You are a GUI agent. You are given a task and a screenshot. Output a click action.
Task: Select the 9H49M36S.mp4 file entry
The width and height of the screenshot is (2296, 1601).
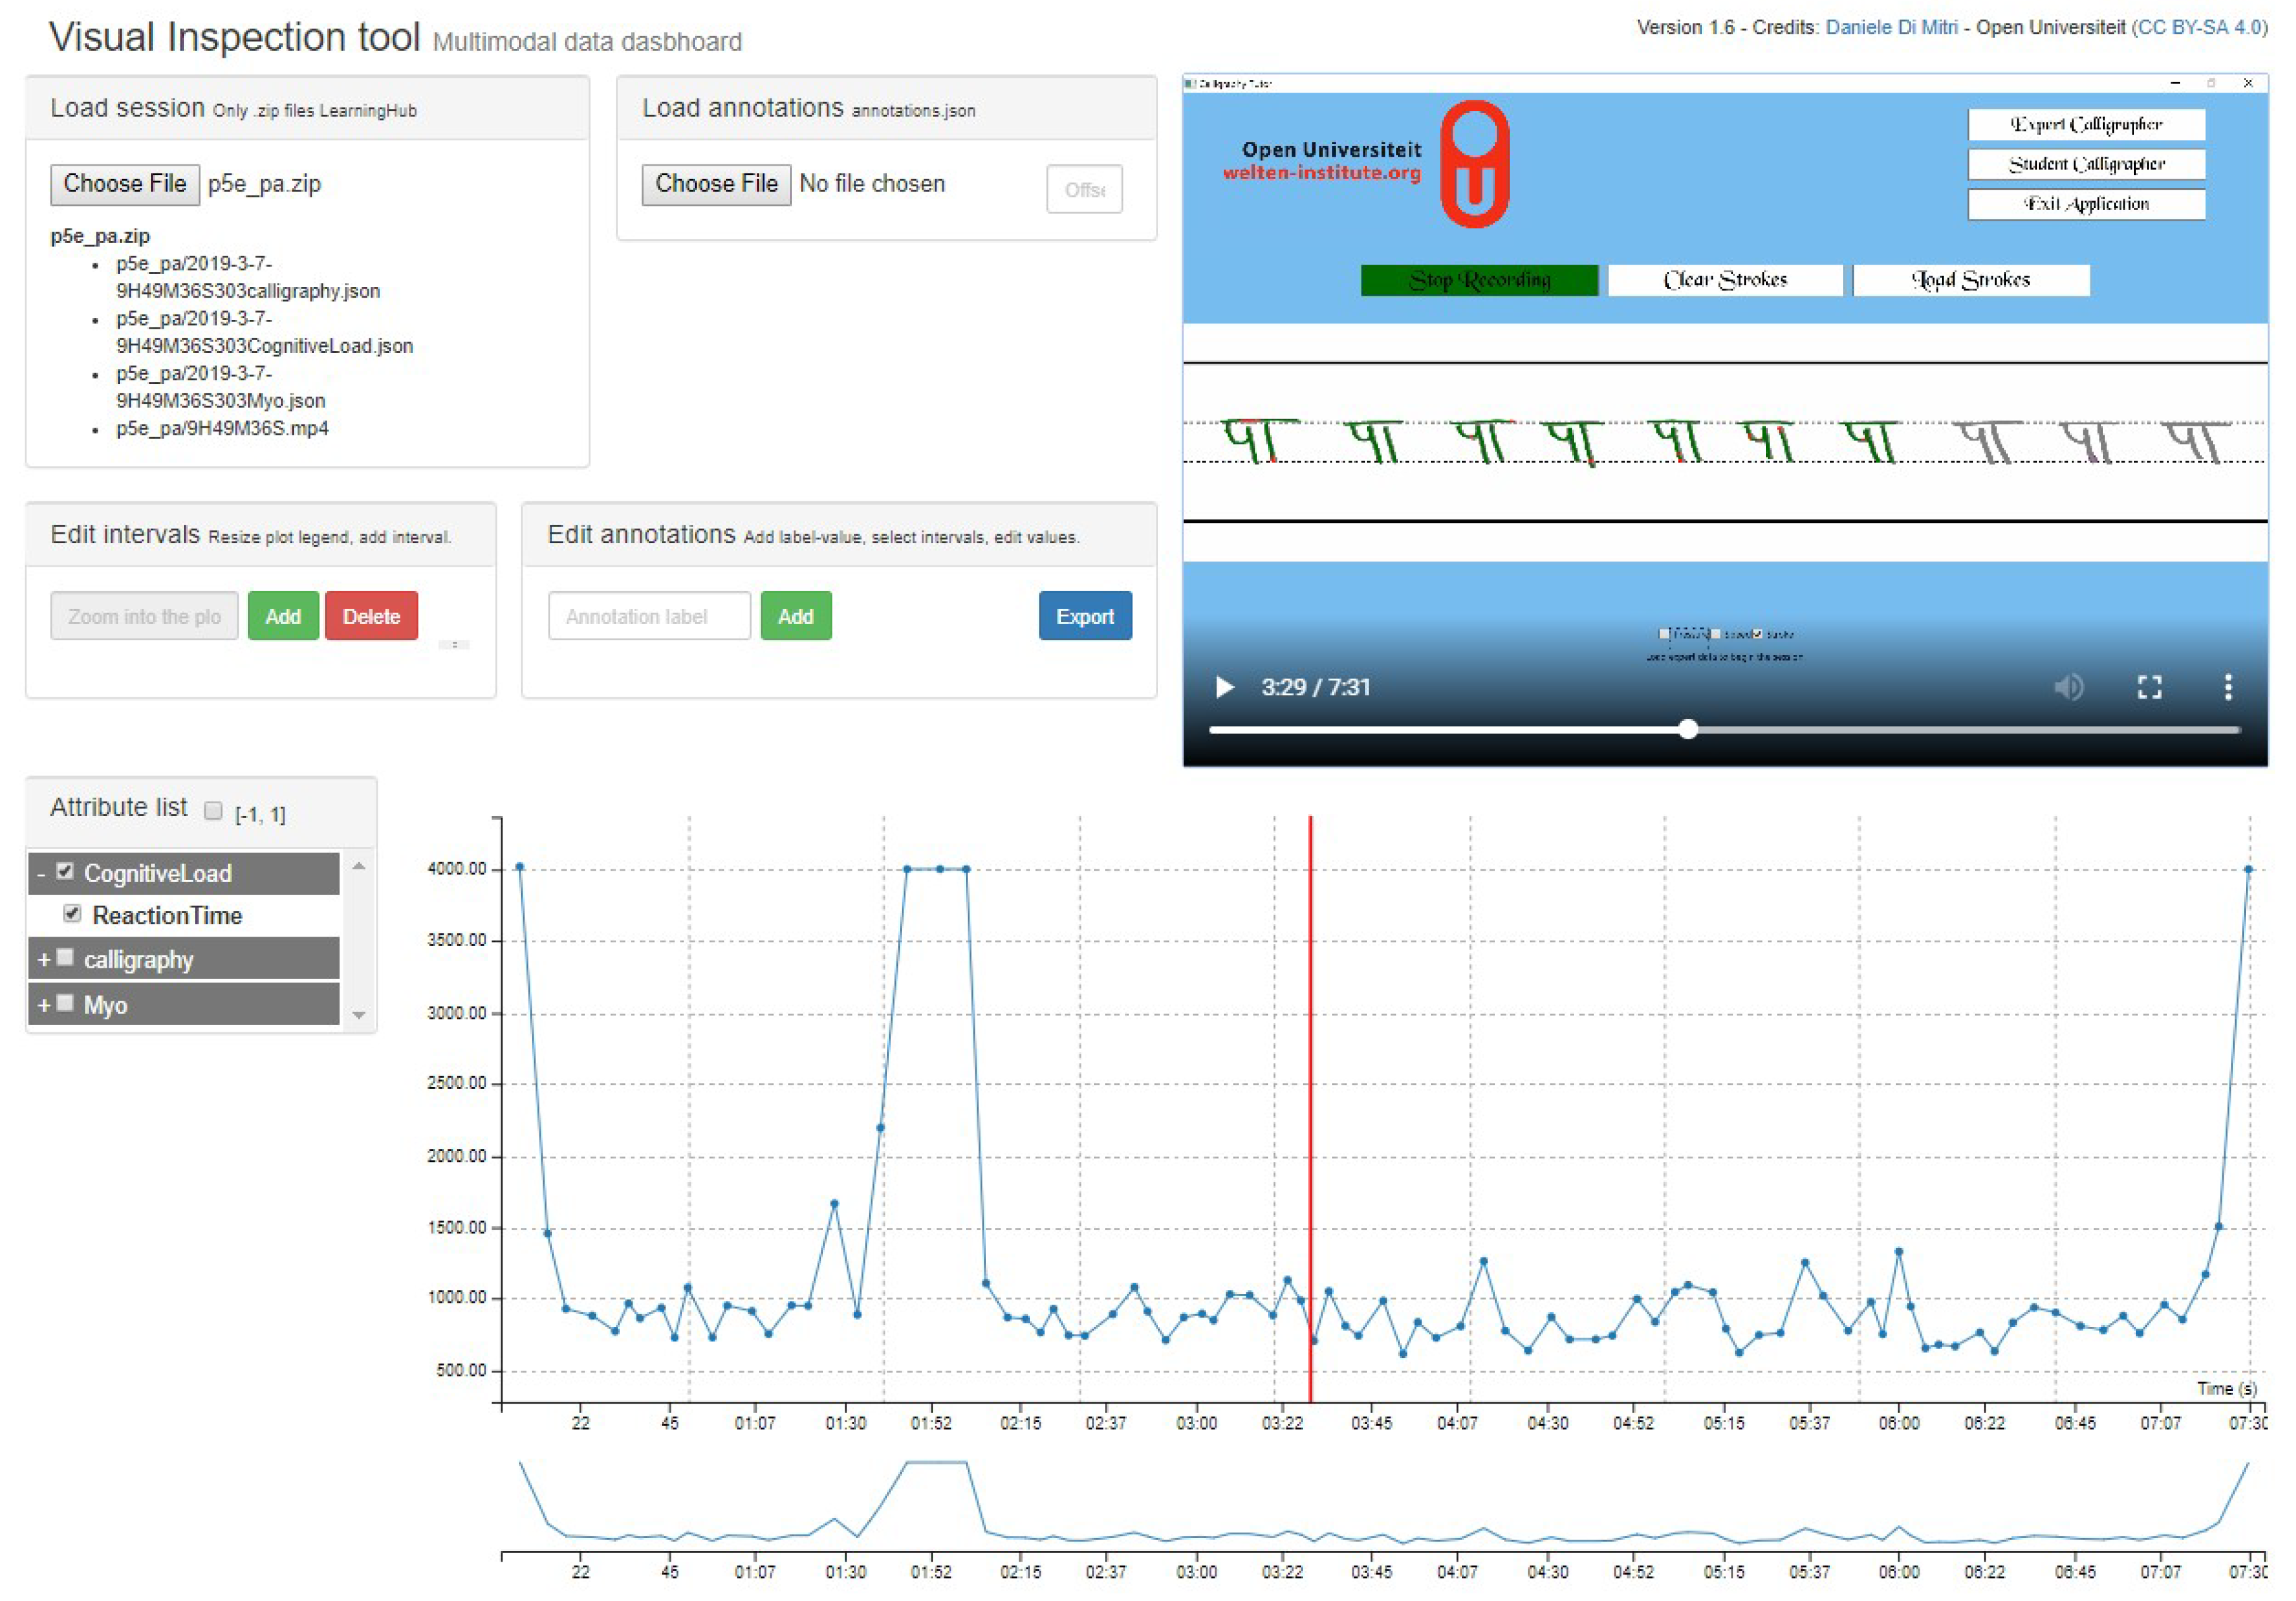point(222,429)
